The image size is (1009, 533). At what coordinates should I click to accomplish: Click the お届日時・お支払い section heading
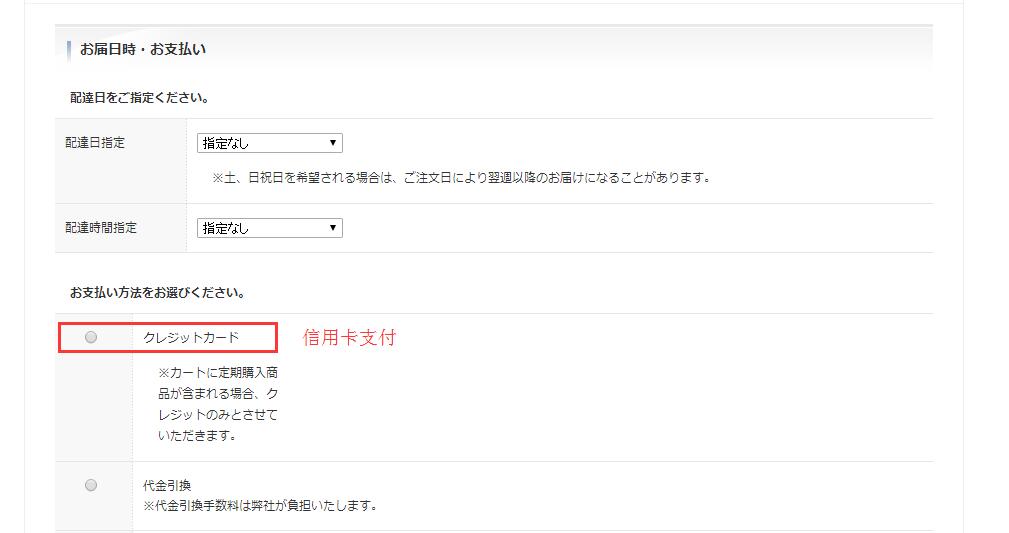pos(143,49)
